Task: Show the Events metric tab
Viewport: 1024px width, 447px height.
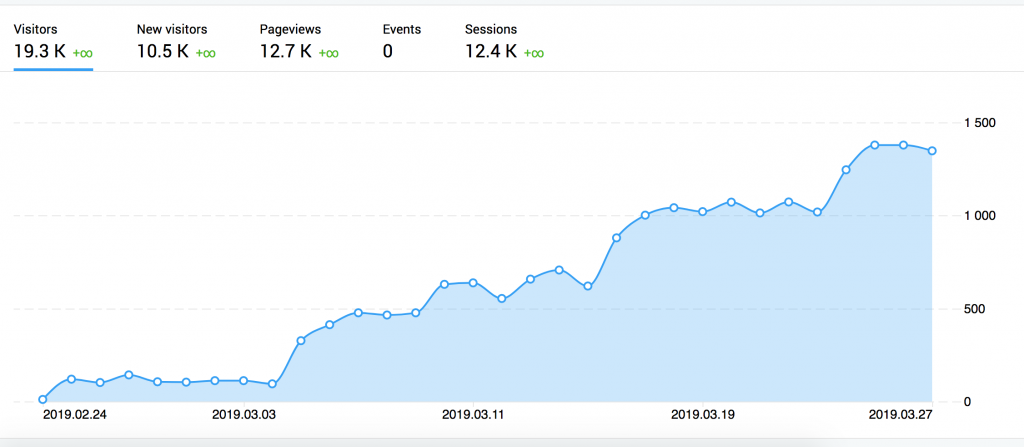Action: point(402,41)
